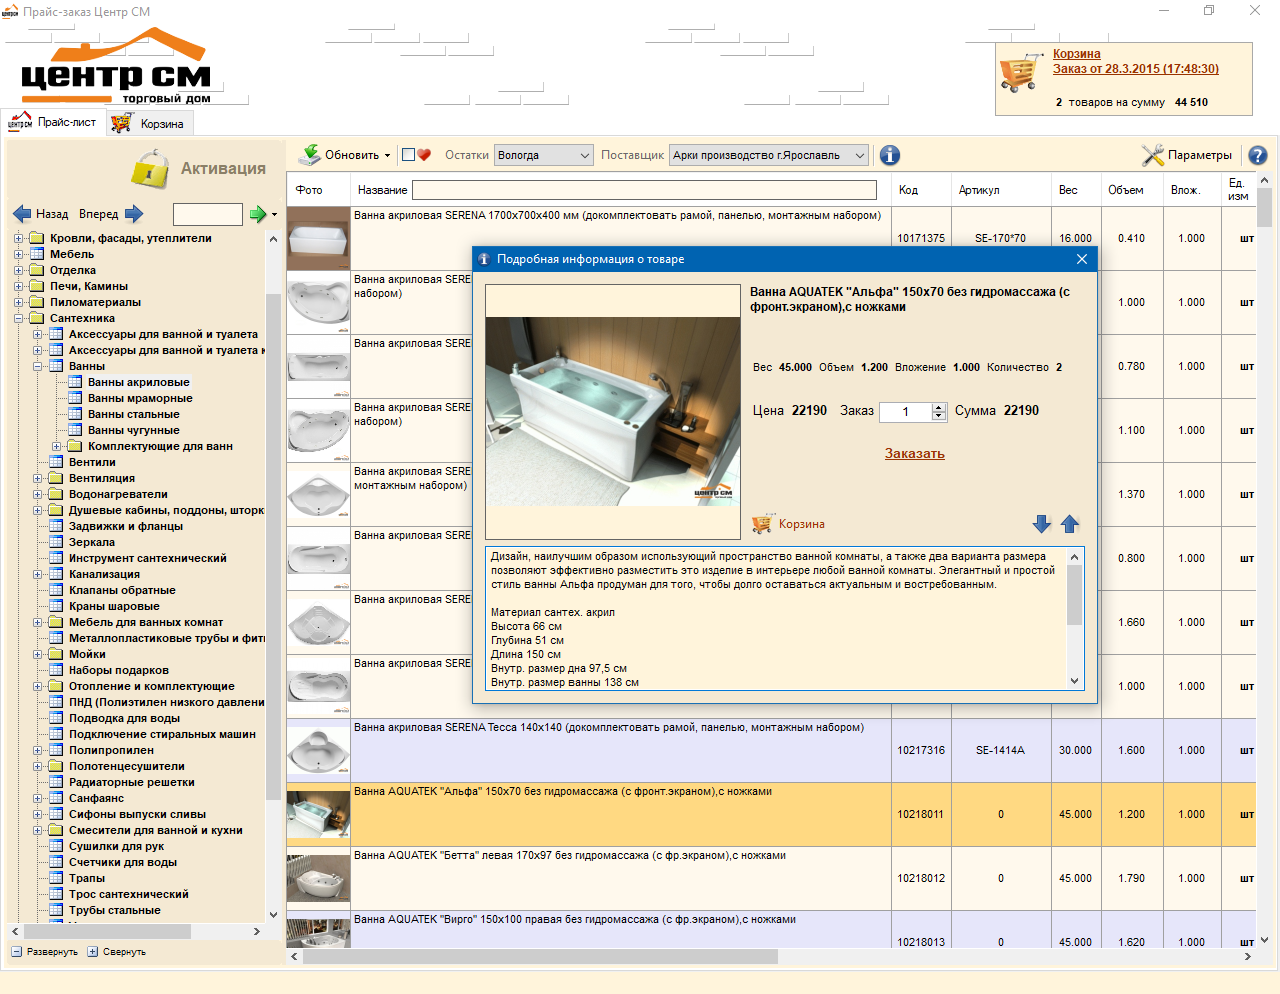The height and width of the screenshot is (994, 1280).
Task: Click the product table vertical scrollbar
Action: (x=1264, y=560)
